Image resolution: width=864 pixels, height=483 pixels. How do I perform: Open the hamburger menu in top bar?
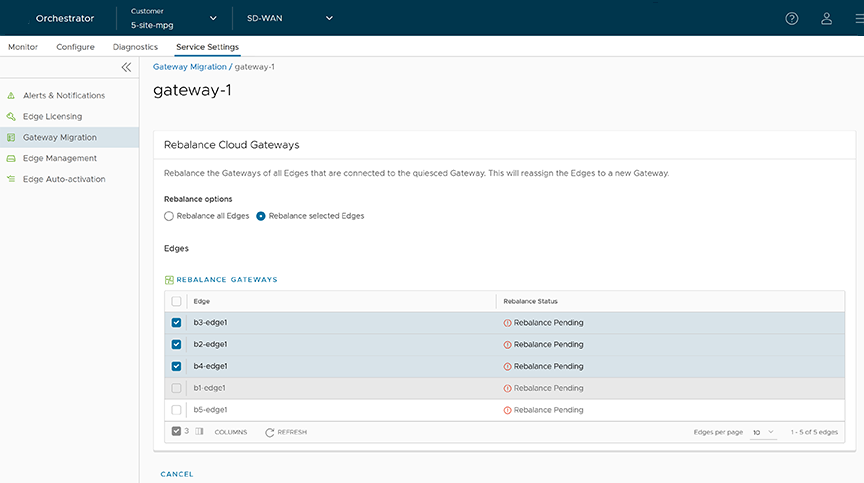858,18
